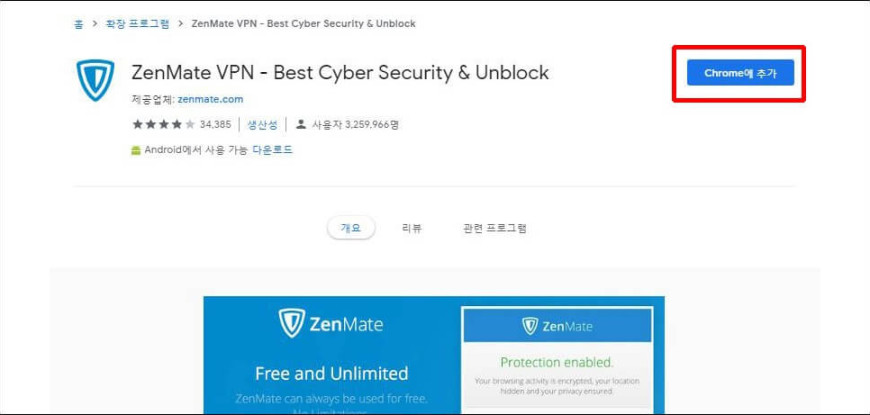The height and width of the screenshot is (415, 870).
Task: Click the 다운로드 Android link
Action: point(272,150)
